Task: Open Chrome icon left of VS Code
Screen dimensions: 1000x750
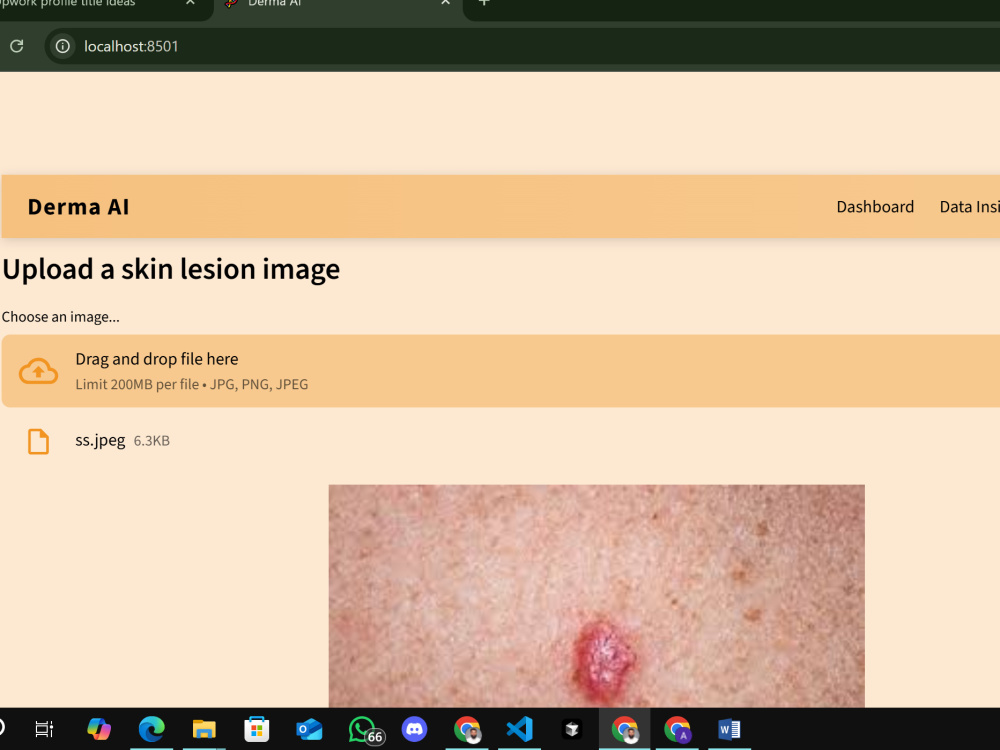Action: click(467, 730)
